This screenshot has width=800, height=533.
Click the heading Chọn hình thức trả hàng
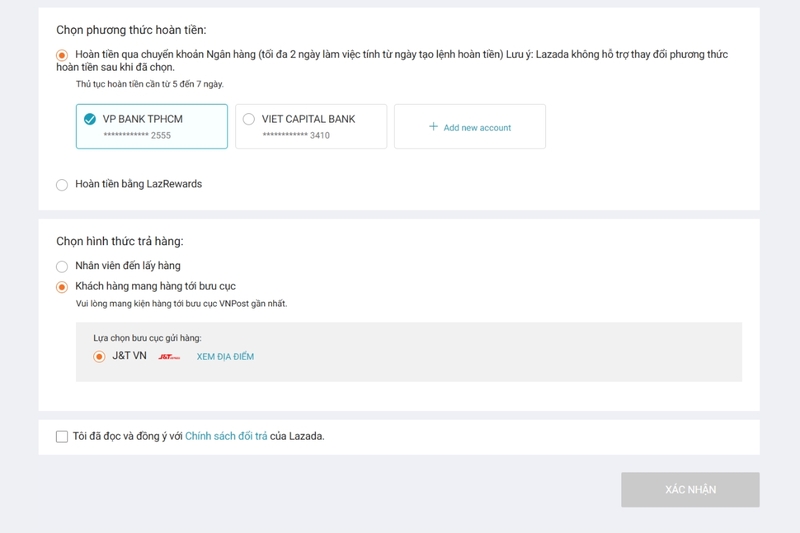point(120,241)
